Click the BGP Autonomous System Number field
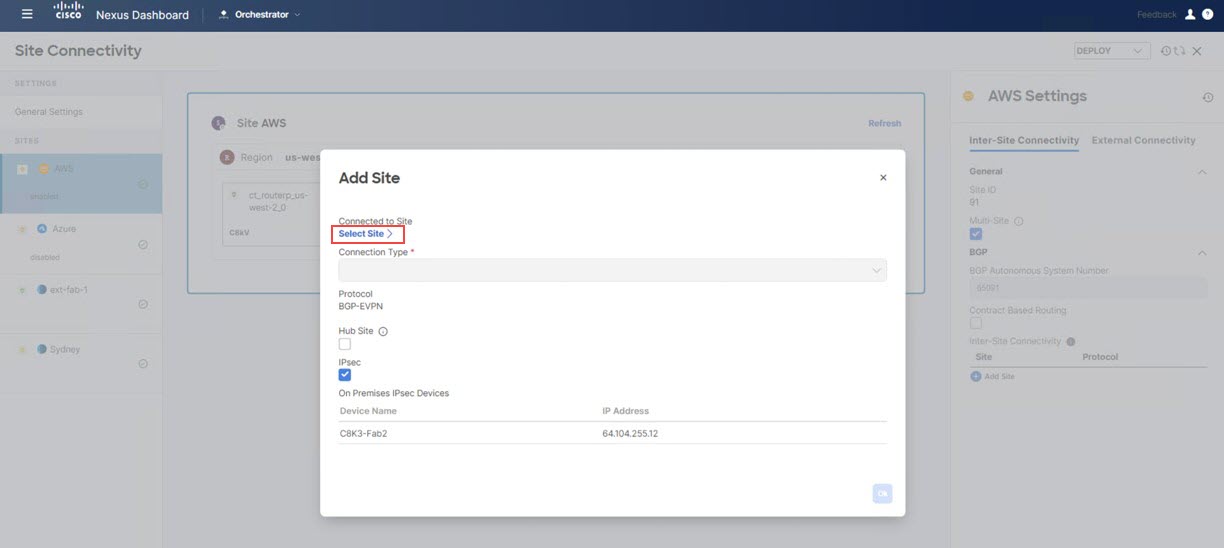The image size is (1224, 548). click(x=1088, y=288)
